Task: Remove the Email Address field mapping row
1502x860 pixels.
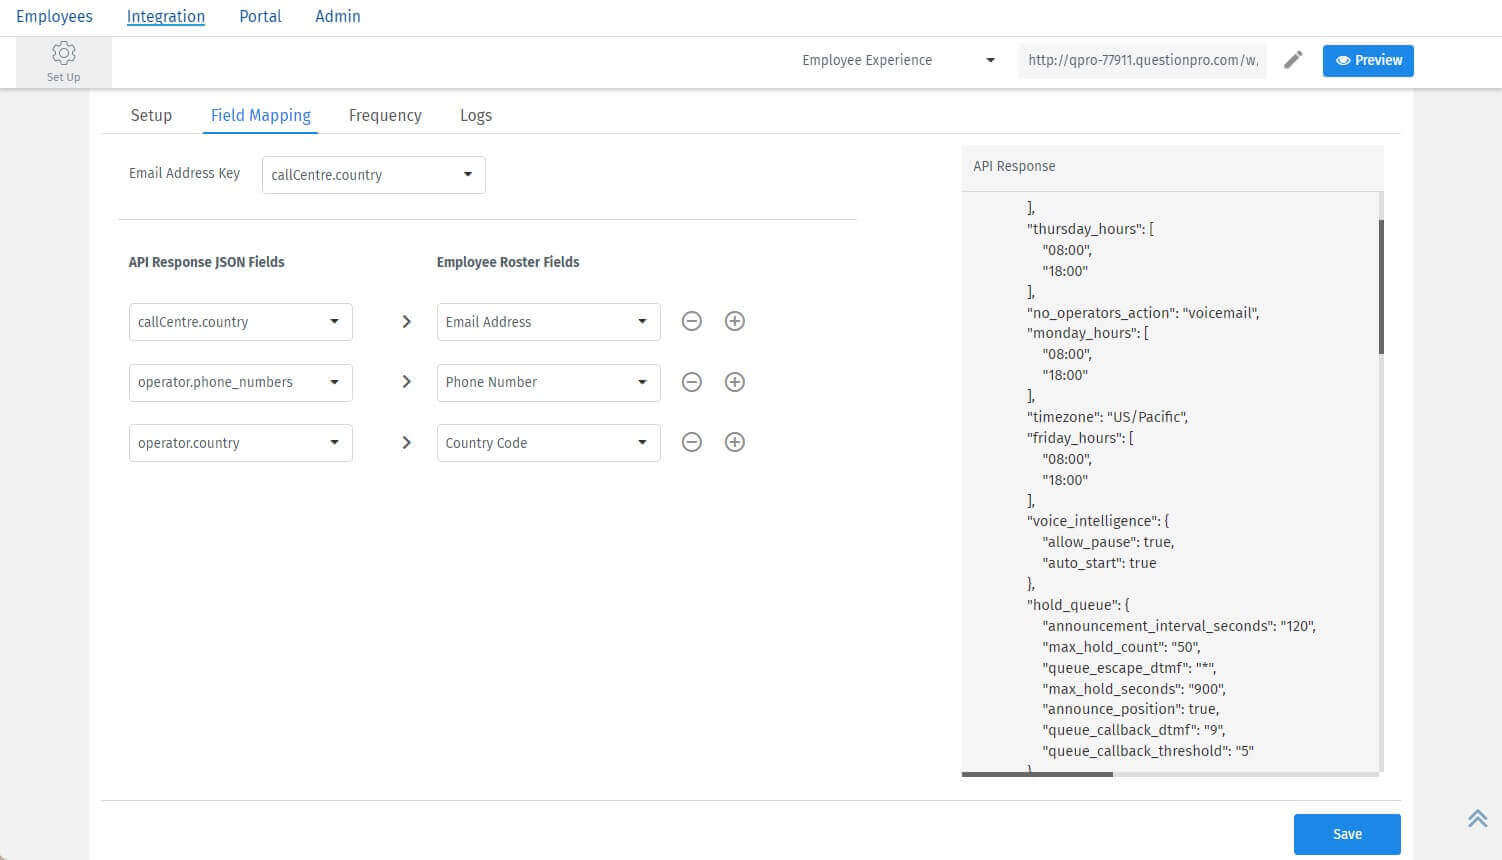Action: click(x=692, y=321)
